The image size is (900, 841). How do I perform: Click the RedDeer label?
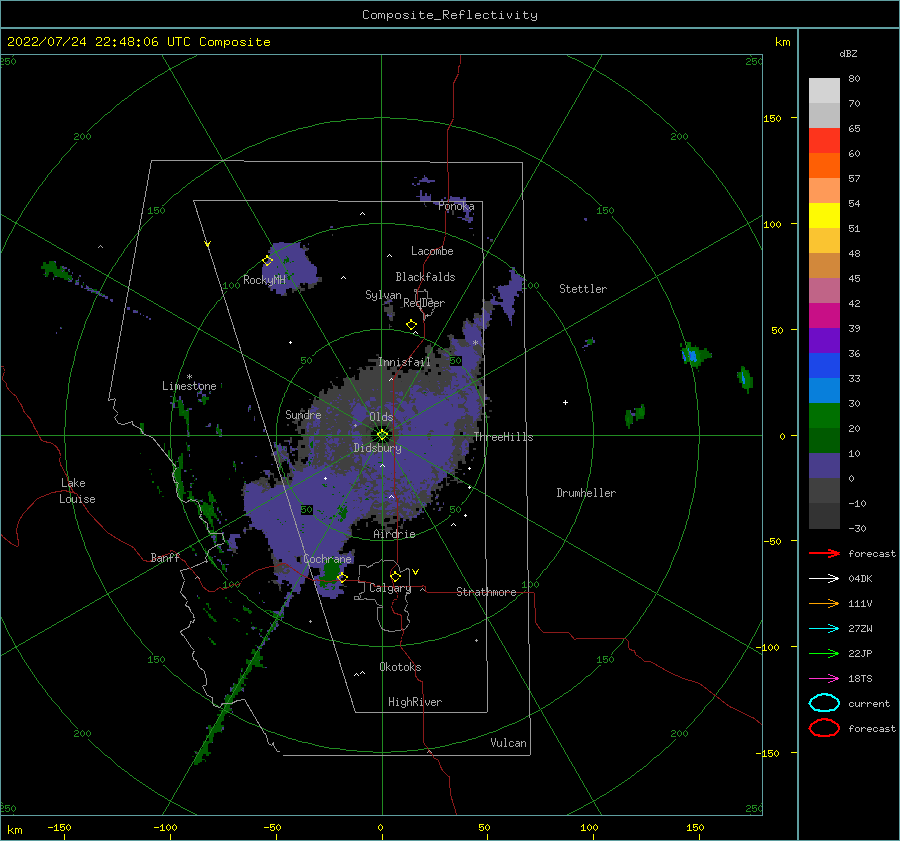pyautogui.click(x=424, y=303)
